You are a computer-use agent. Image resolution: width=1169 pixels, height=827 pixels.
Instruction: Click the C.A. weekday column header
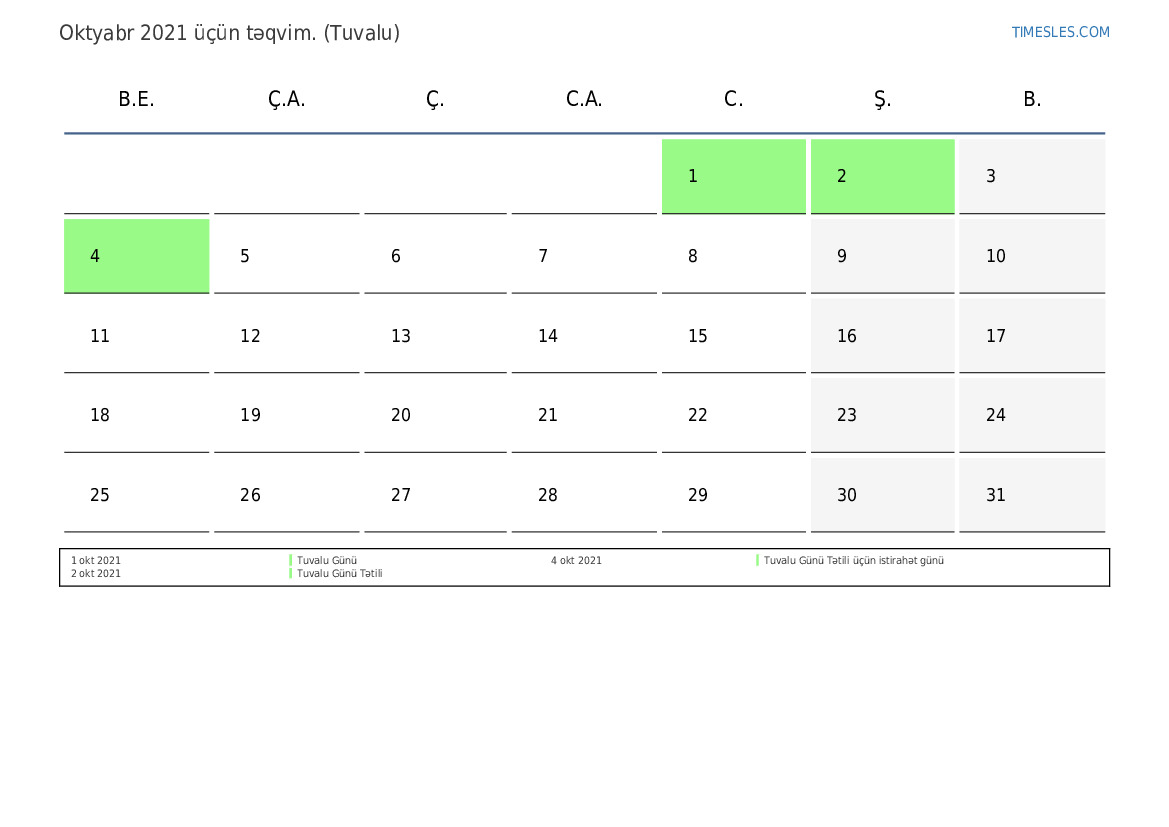click(584, 99)
